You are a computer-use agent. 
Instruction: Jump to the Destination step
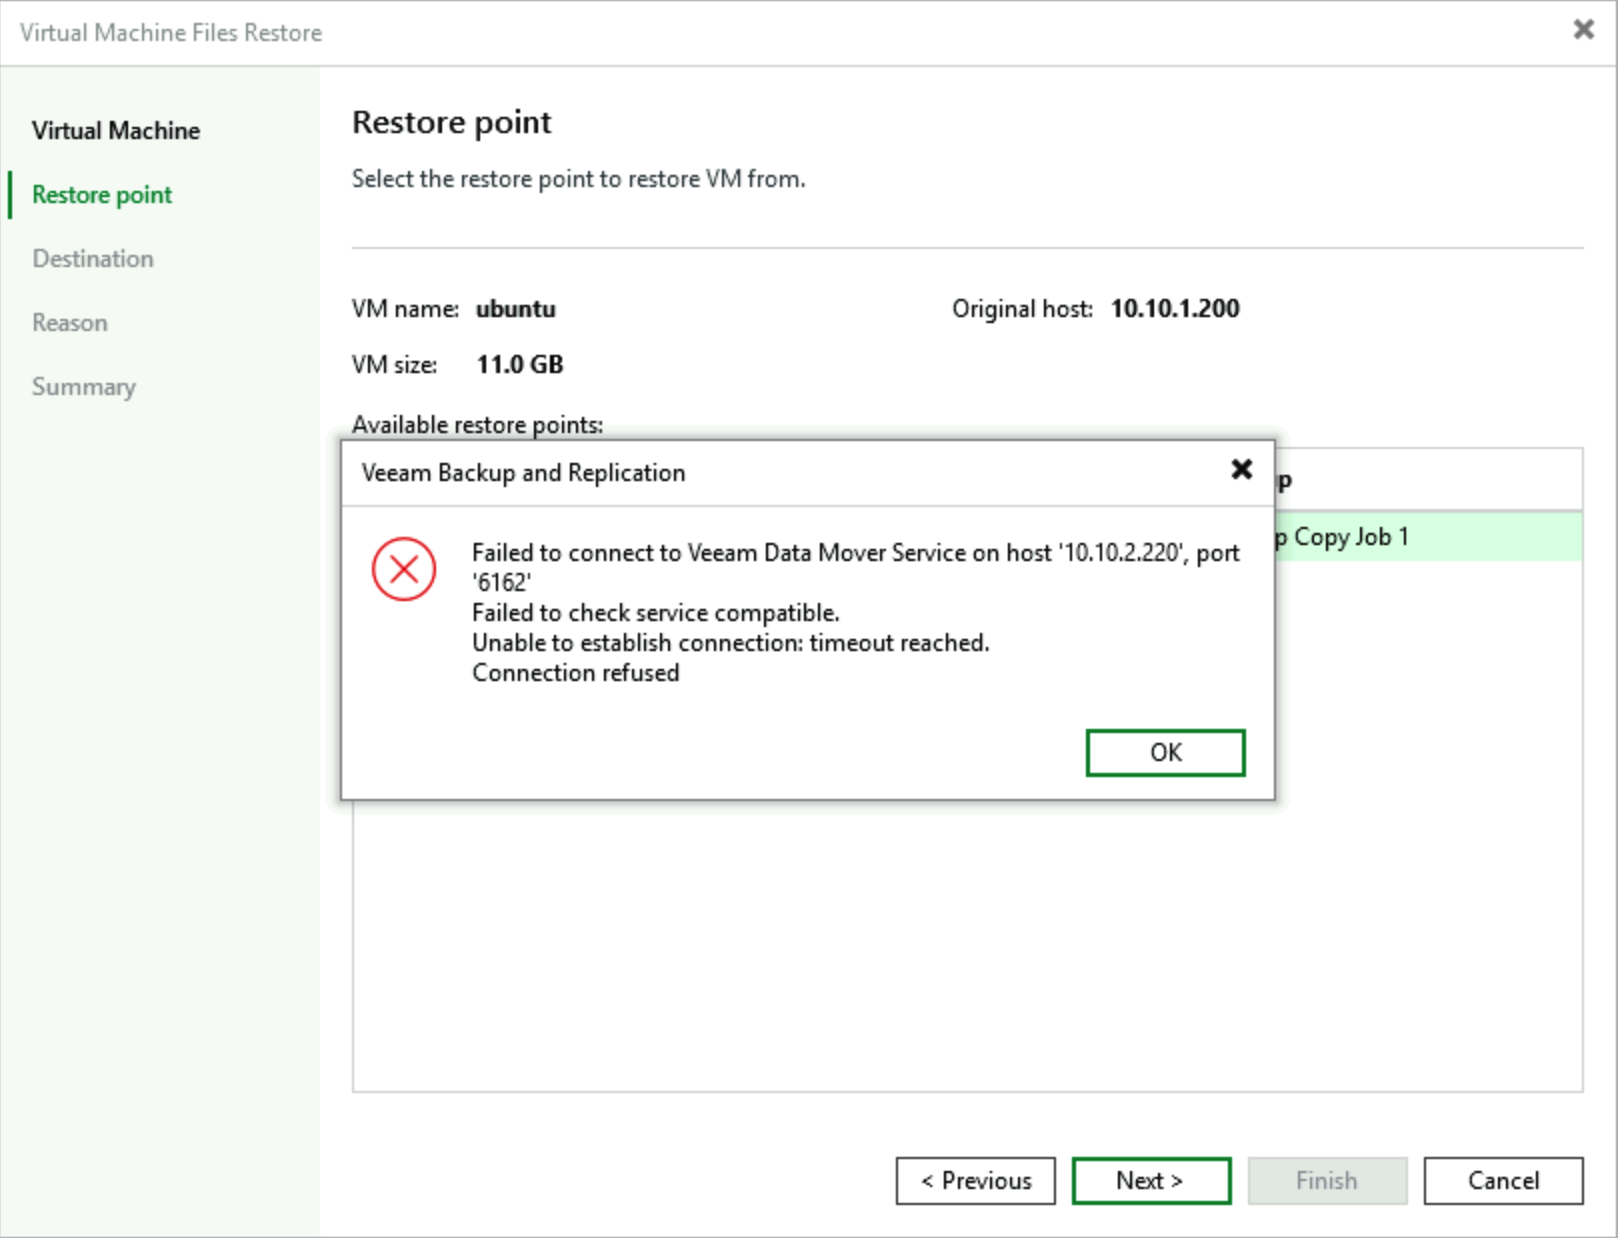pos(93,259)
